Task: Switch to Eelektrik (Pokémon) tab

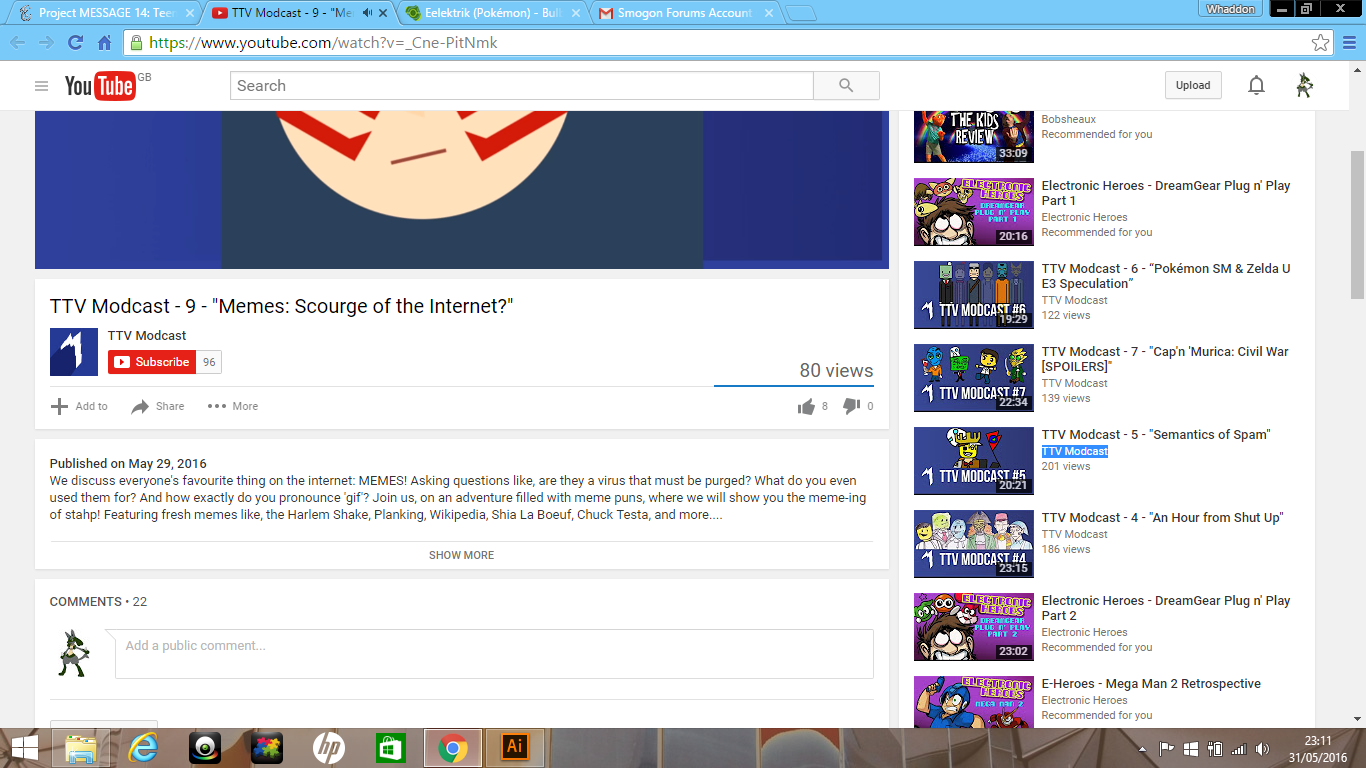Action: (490, 13)
